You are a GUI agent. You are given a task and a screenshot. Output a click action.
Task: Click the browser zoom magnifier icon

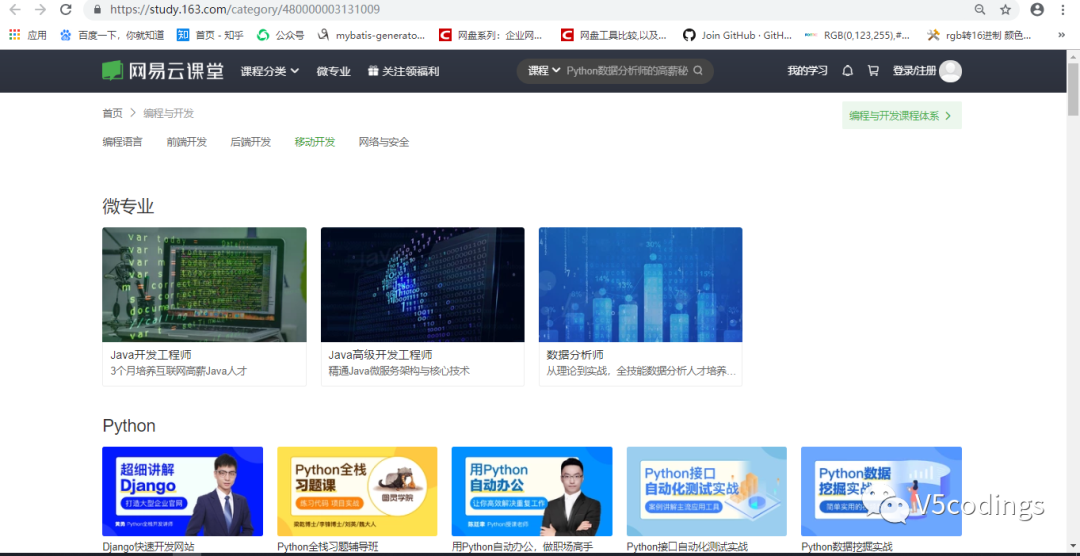point(979,10)
